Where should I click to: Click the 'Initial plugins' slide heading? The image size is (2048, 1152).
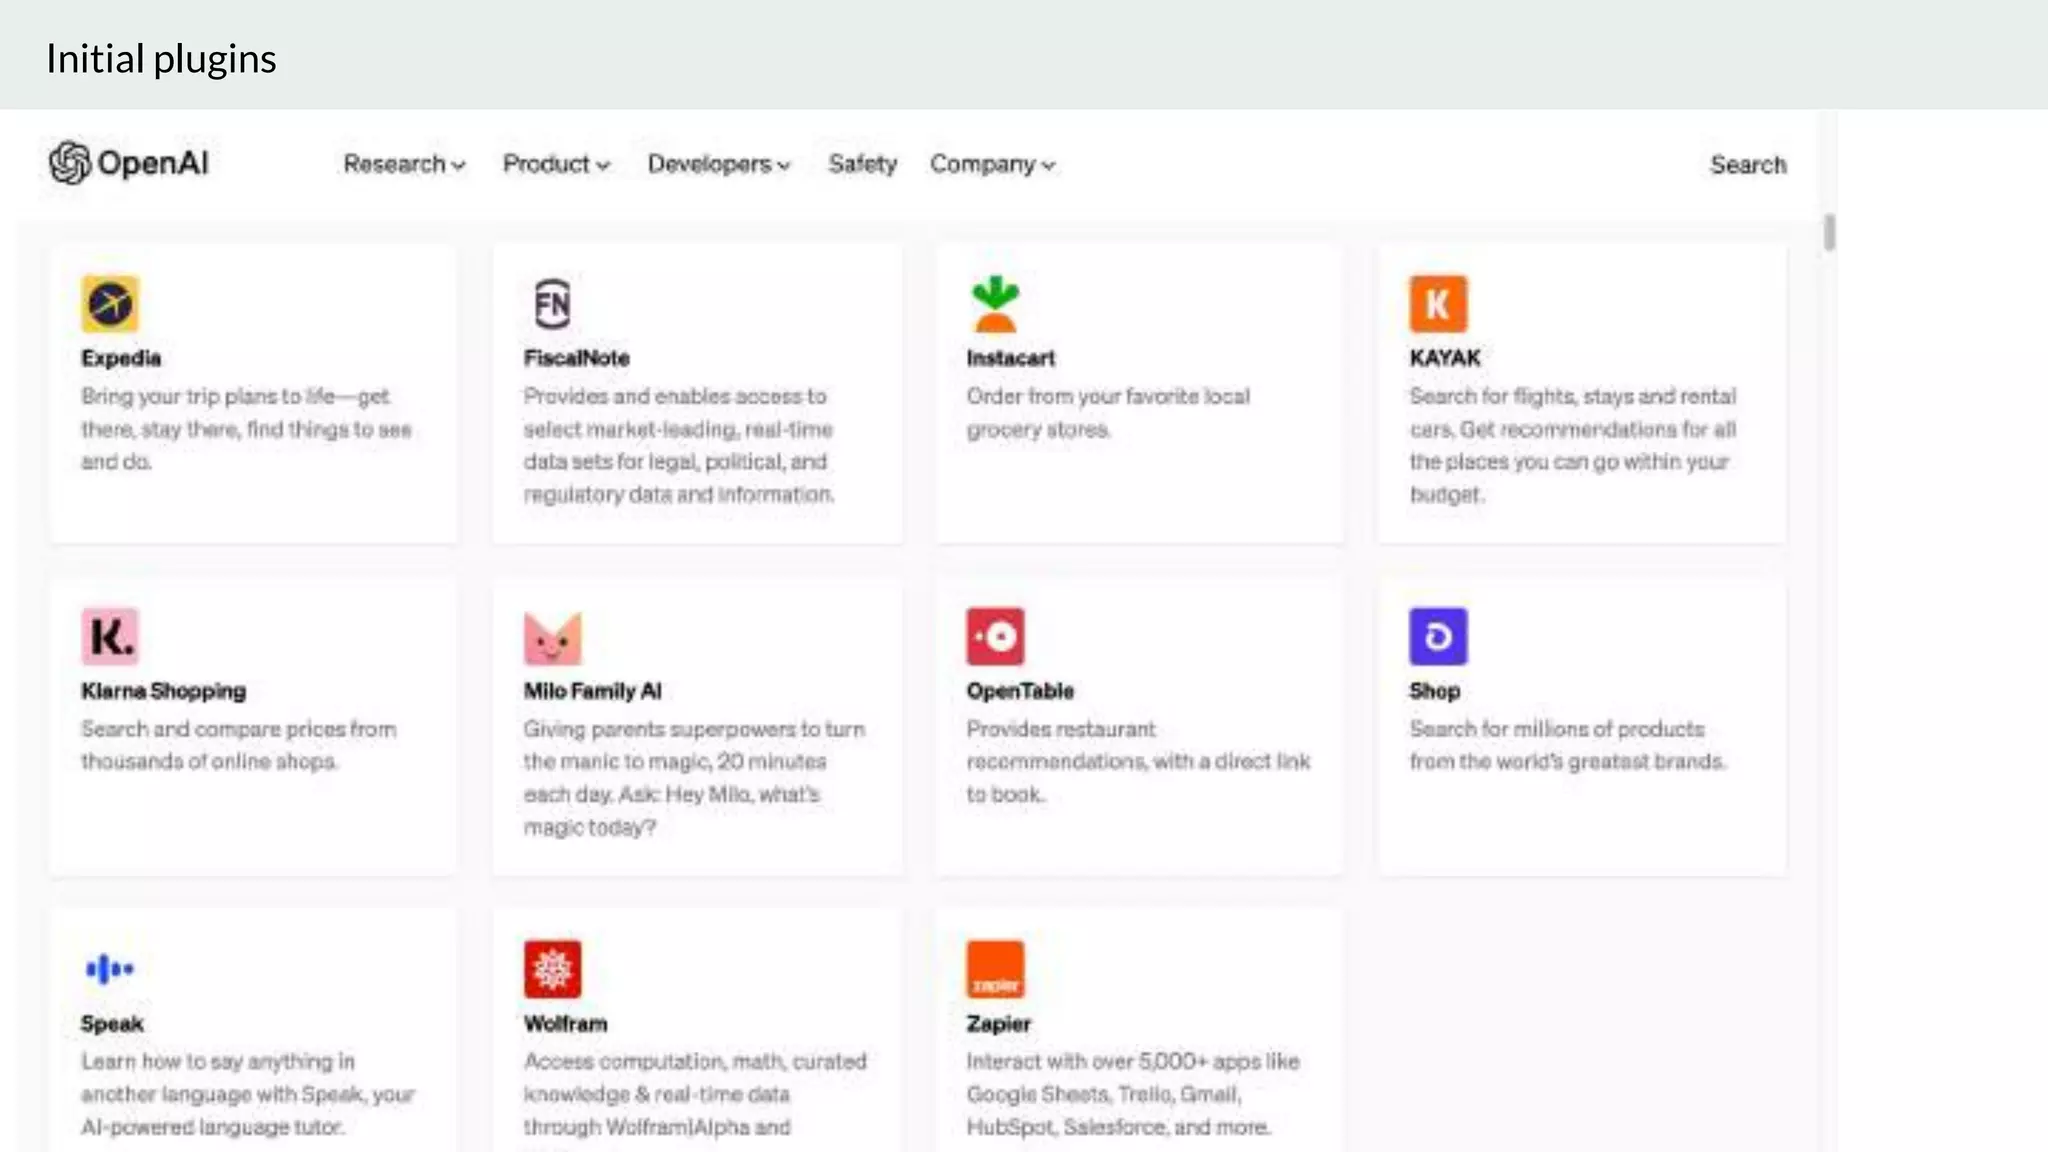click(x=161, y=59)
